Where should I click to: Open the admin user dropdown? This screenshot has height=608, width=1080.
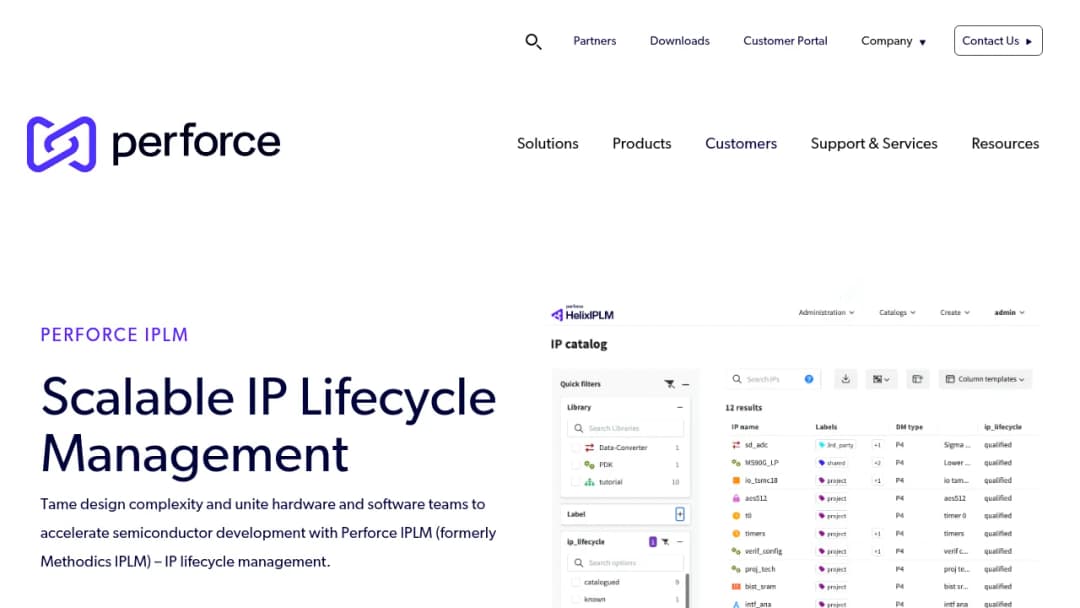click(x=1010, y=313)
